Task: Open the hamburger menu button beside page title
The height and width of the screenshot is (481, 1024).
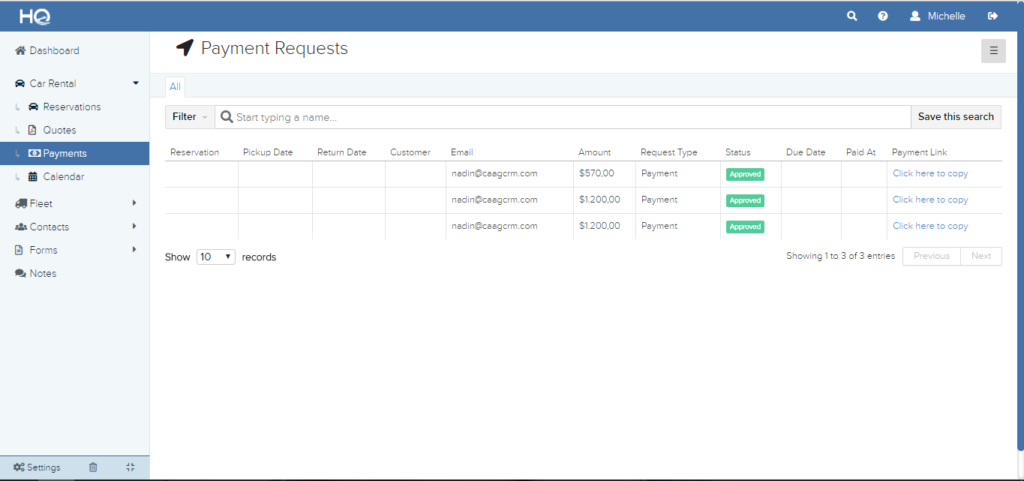Action: click(993, 51)
